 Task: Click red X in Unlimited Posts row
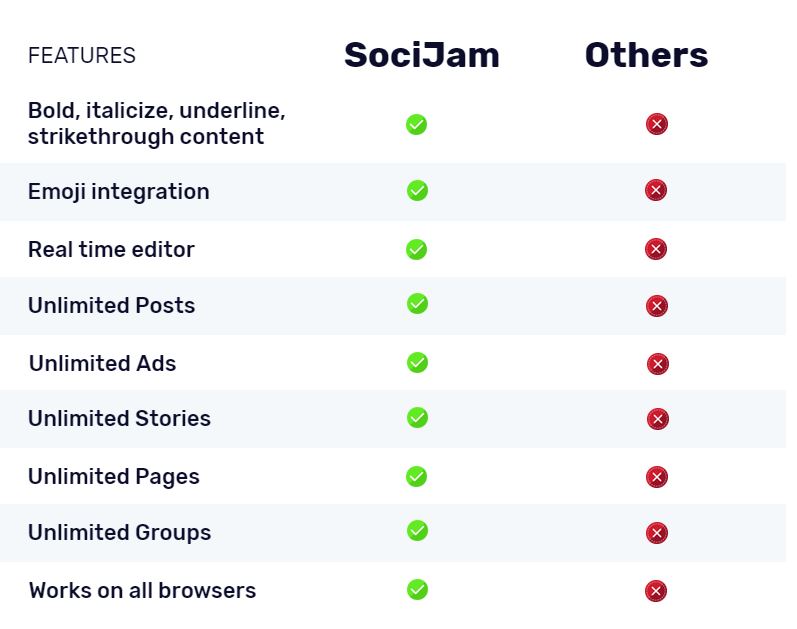pos(656,306)
